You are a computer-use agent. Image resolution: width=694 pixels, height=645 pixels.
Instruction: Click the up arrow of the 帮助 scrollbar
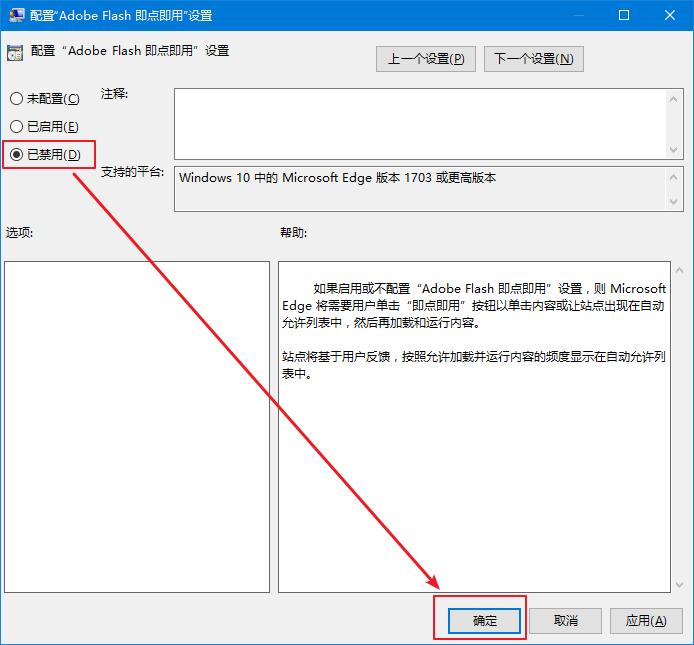[679, 270]
